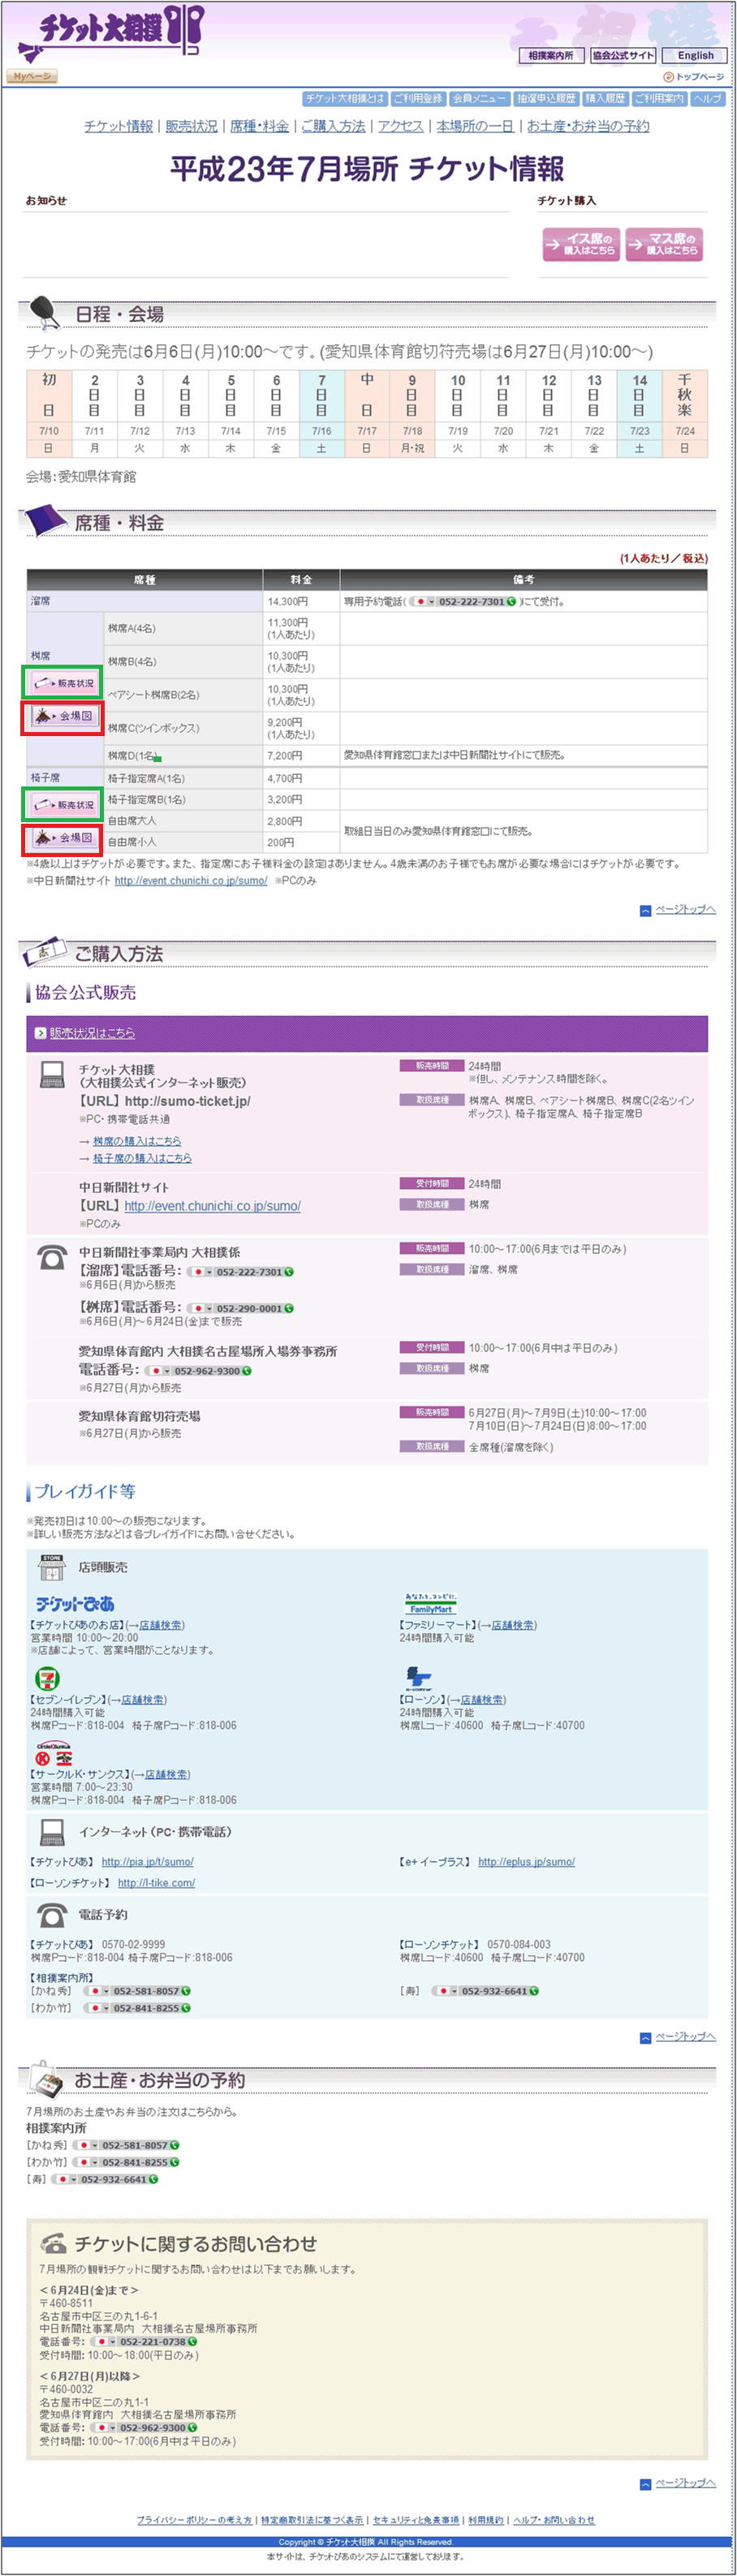The height and width of the screenshot is (2576, 737).
Task: Click the FamilyMart logo
Action: (431, 1603)
